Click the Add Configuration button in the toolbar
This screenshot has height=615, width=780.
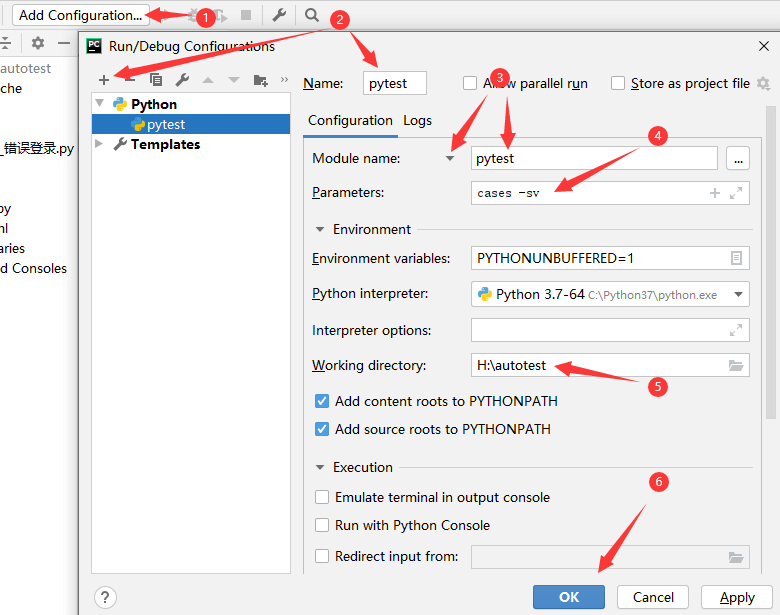click(x=80, y=15)
